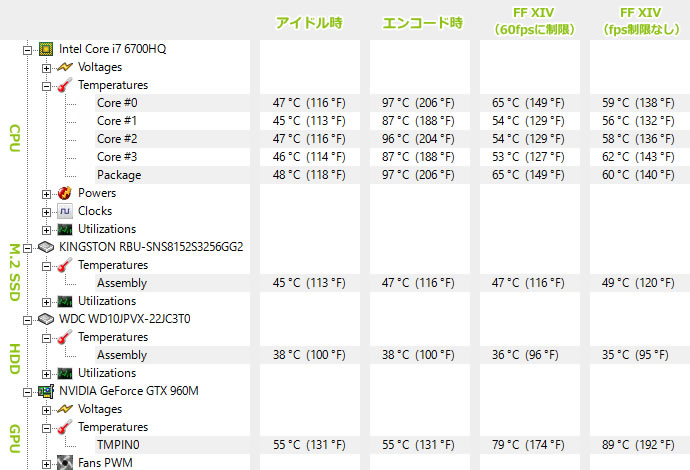
Task: Click Core #0 encode value 97 °C (206 °F)
Action: [x=418, y=103]
